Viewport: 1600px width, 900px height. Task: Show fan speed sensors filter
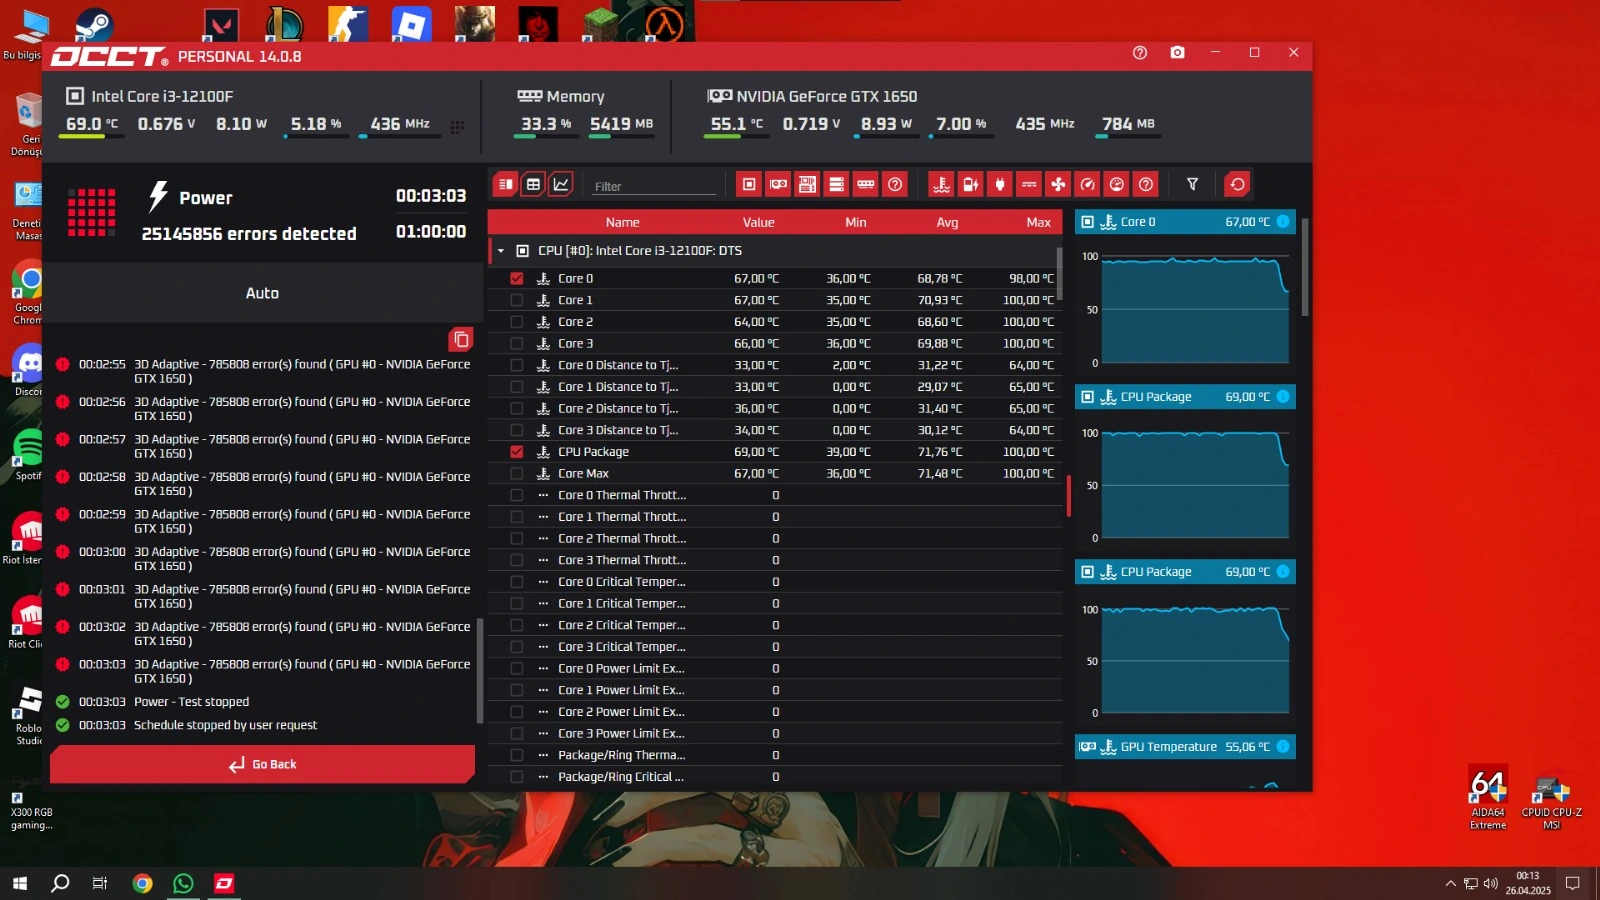tap(1058, 184)
